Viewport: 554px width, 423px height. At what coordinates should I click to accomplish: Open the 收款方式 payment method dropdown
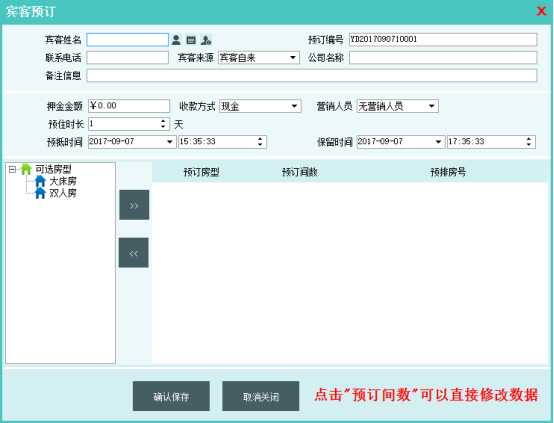point(294,106)
